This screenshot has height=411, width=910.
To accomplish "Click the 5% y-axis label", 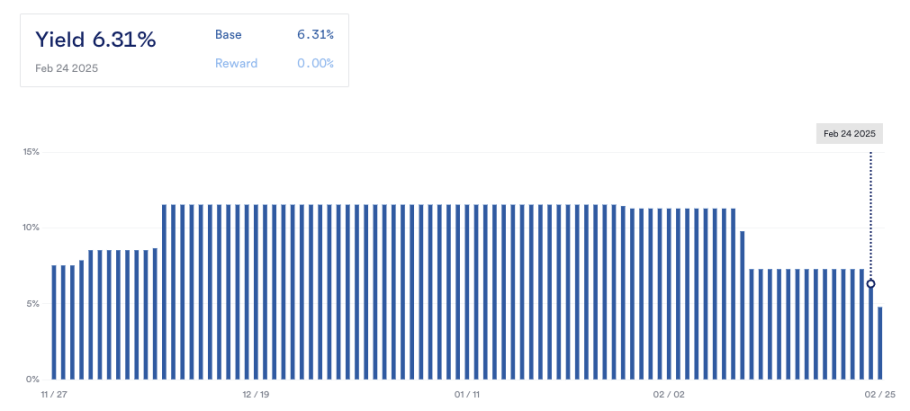I will 33,304.
